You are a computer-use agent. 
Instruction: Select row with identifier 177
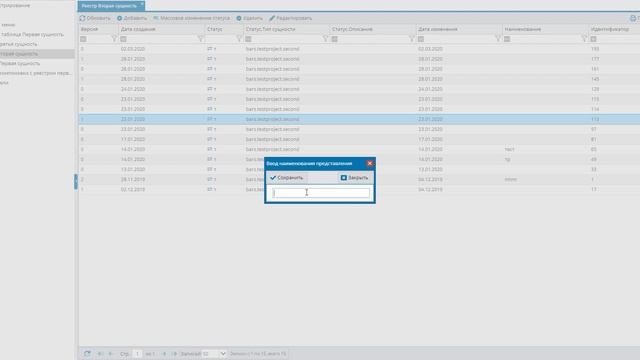click(x=359, y=59)
